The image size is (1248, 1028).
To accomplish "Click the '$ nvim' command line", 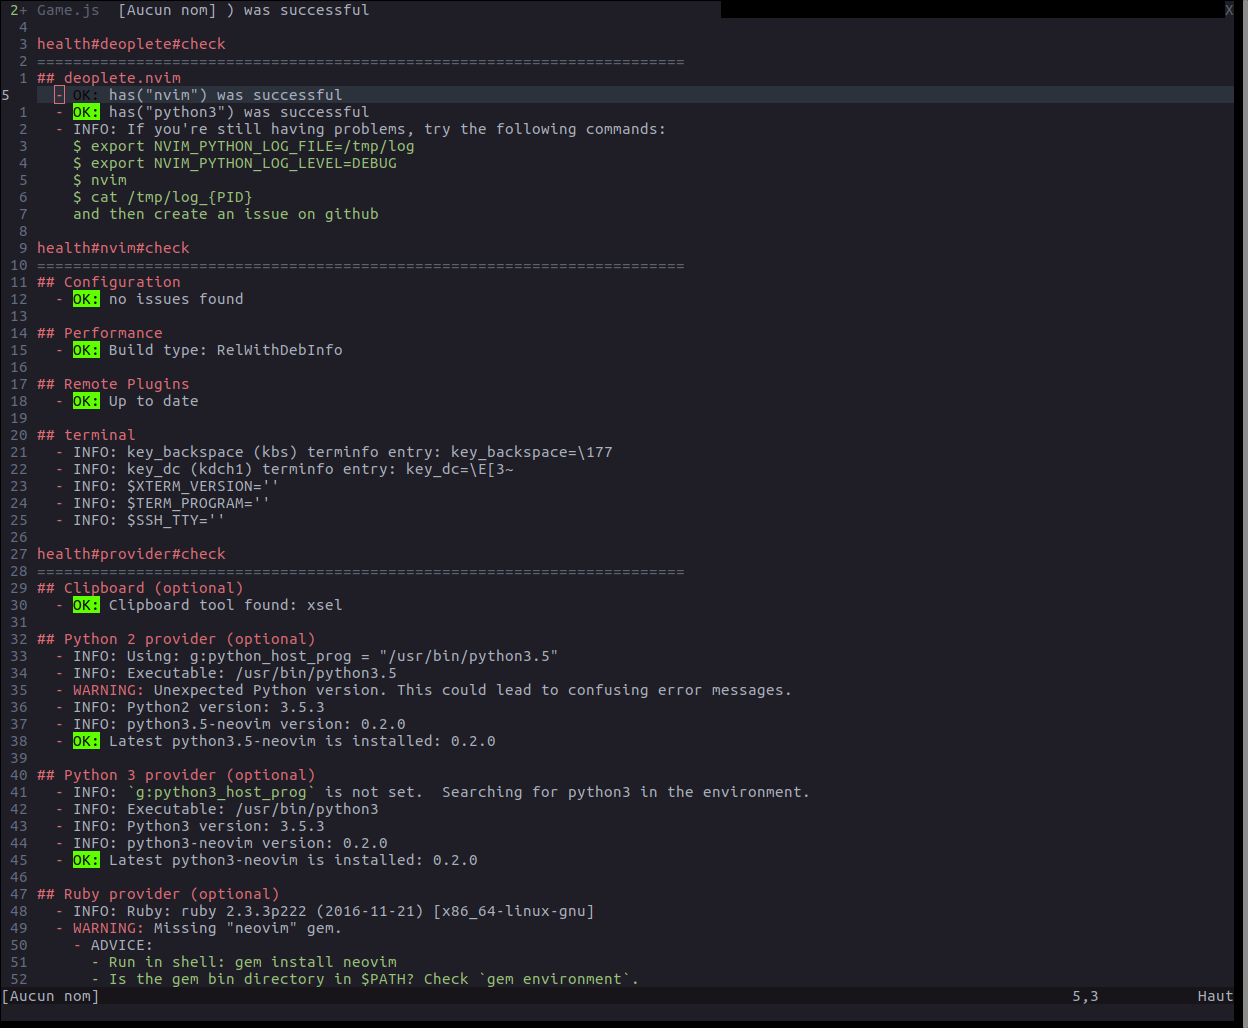I will pyautogui.click(x=100, y=180).
